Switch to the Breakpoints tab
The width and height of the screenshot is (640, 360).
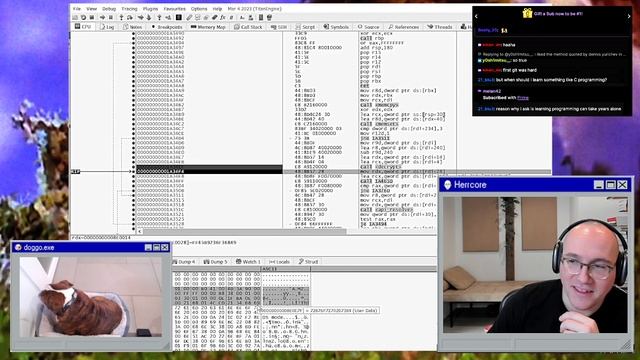click(x=167, y=27)
